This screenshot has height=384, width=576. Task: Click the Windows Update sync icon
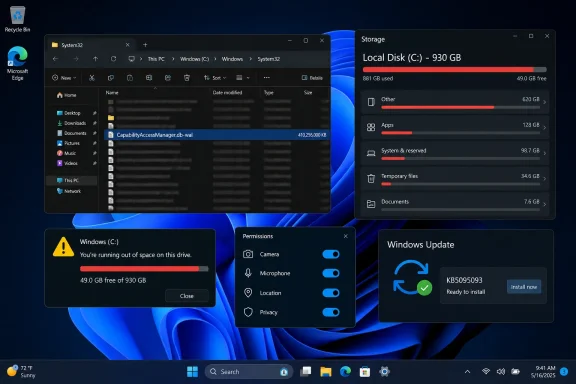(x=412, y=277)
